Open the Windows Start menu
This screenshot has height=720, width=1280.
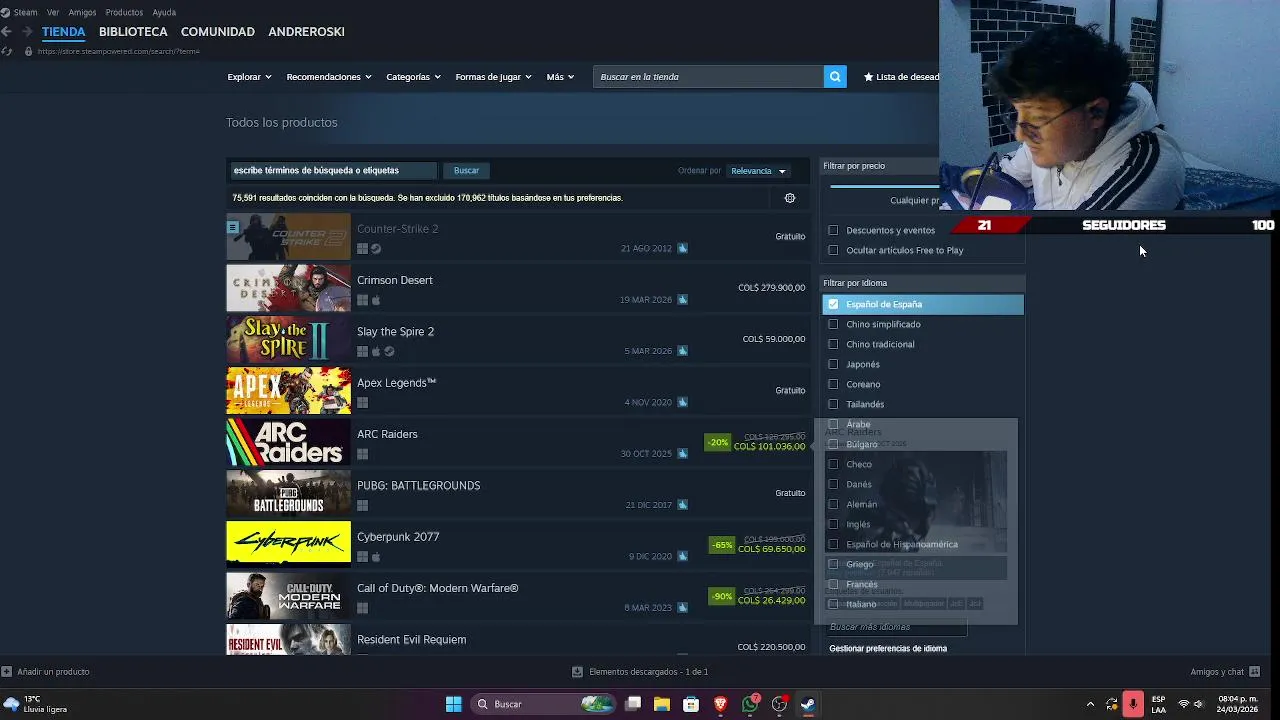453,704
